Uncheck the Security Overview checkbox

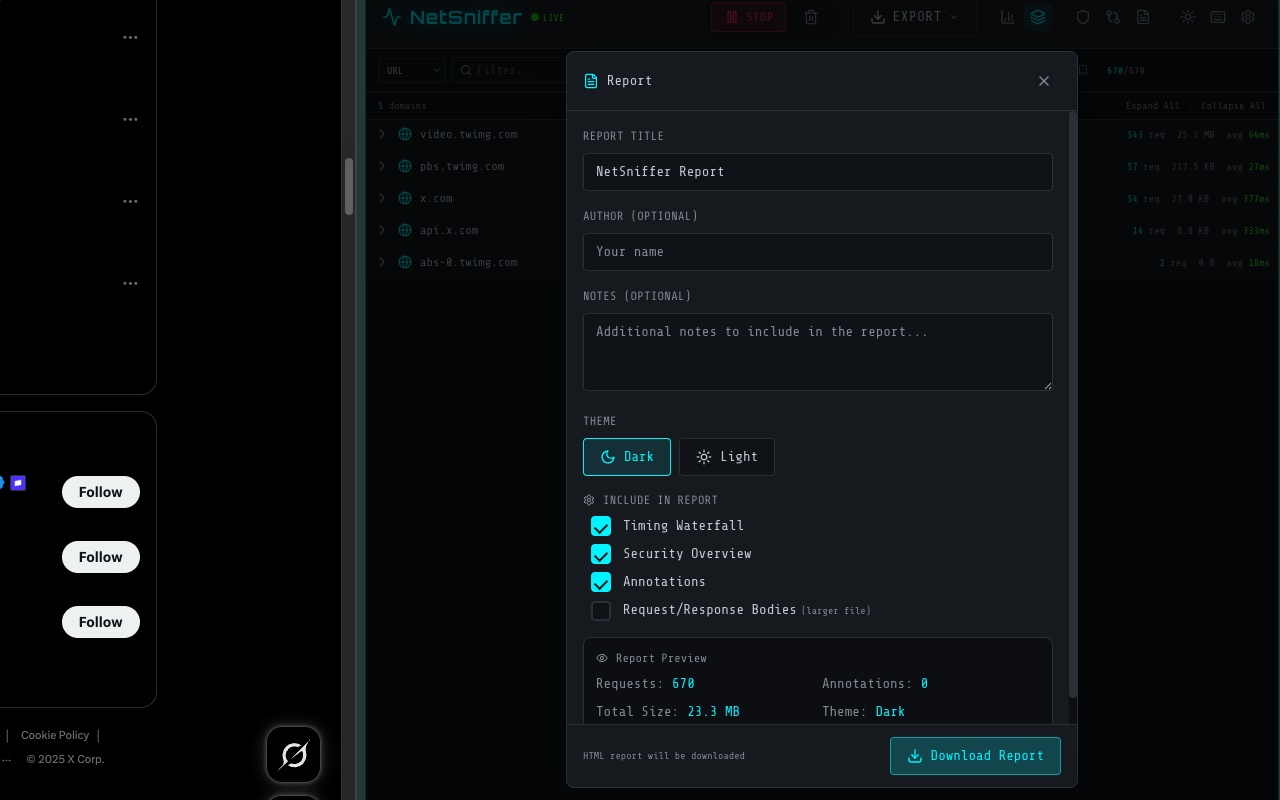601,554
